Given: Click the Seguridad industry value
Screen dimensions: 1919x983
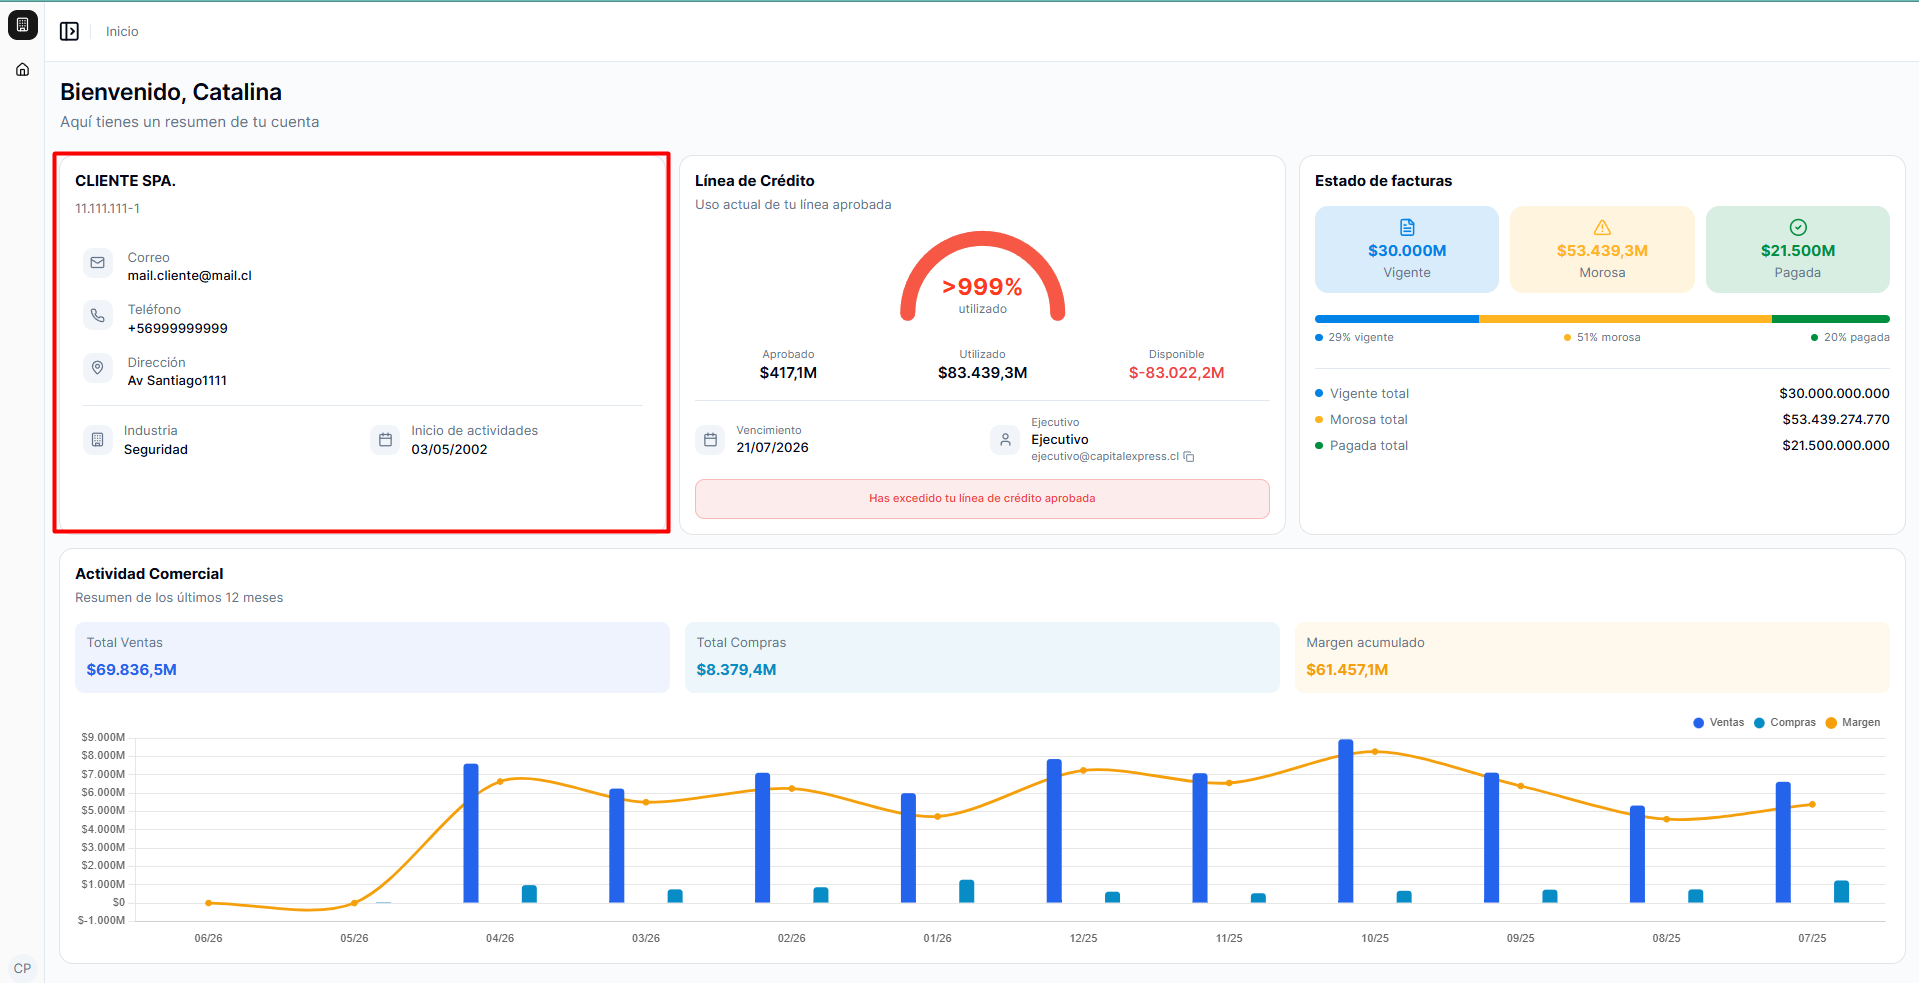Looking at the screenshot, I should pos(155,449).
